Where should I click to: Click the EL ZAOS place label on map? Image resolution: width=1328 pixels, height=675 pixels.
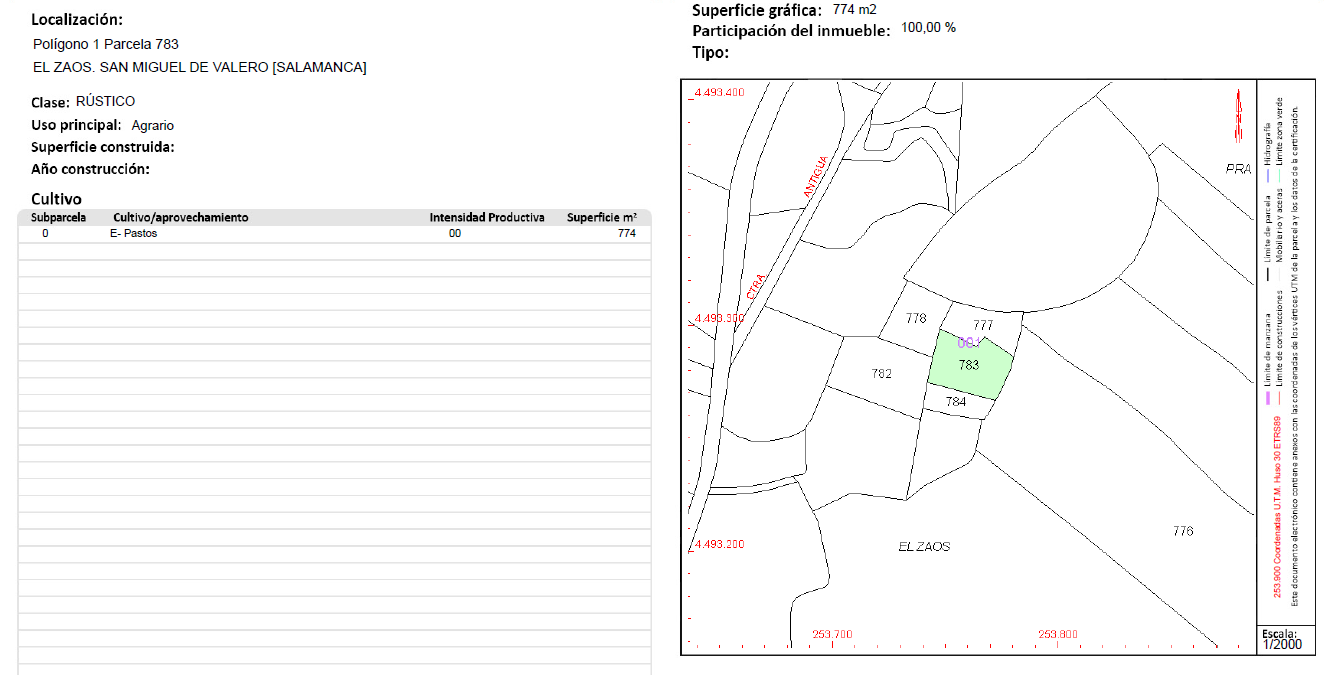tap(923, 547)
